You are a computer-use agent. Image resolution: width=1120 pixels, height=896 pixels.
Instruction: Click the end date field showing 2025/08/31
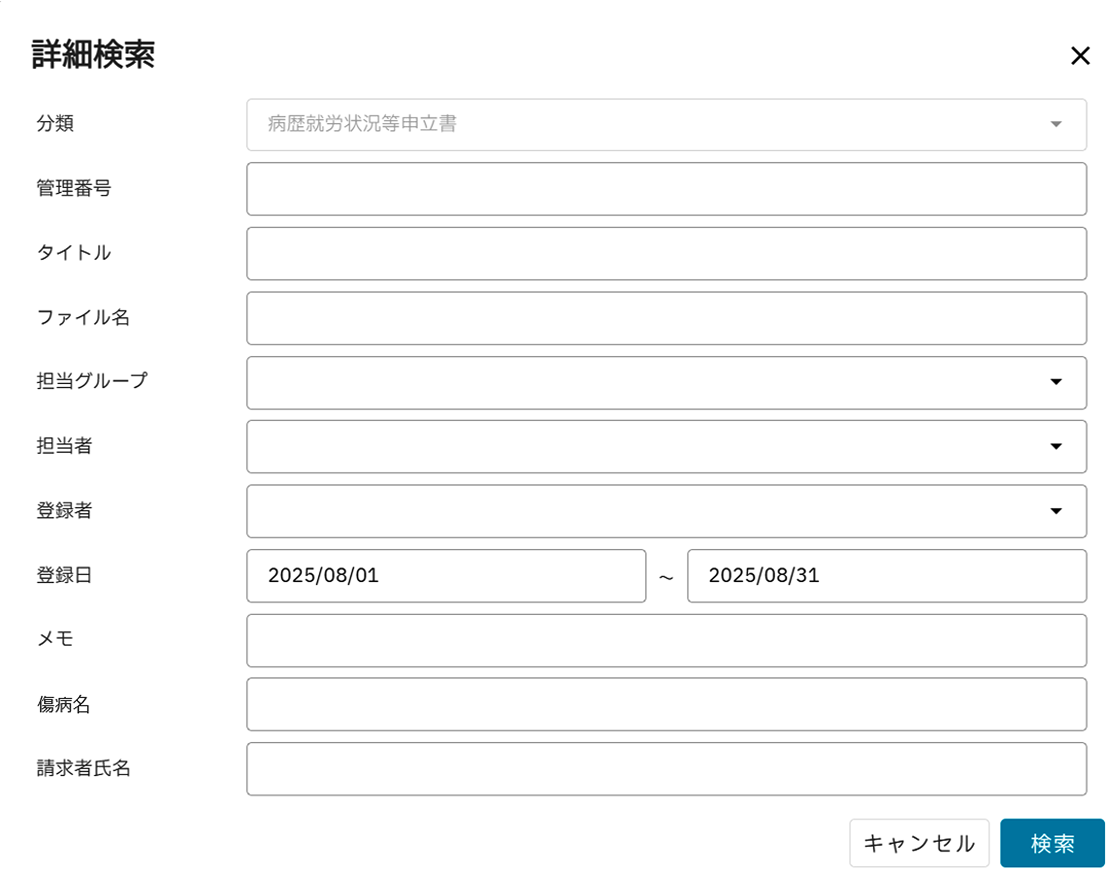pos(886,576)
